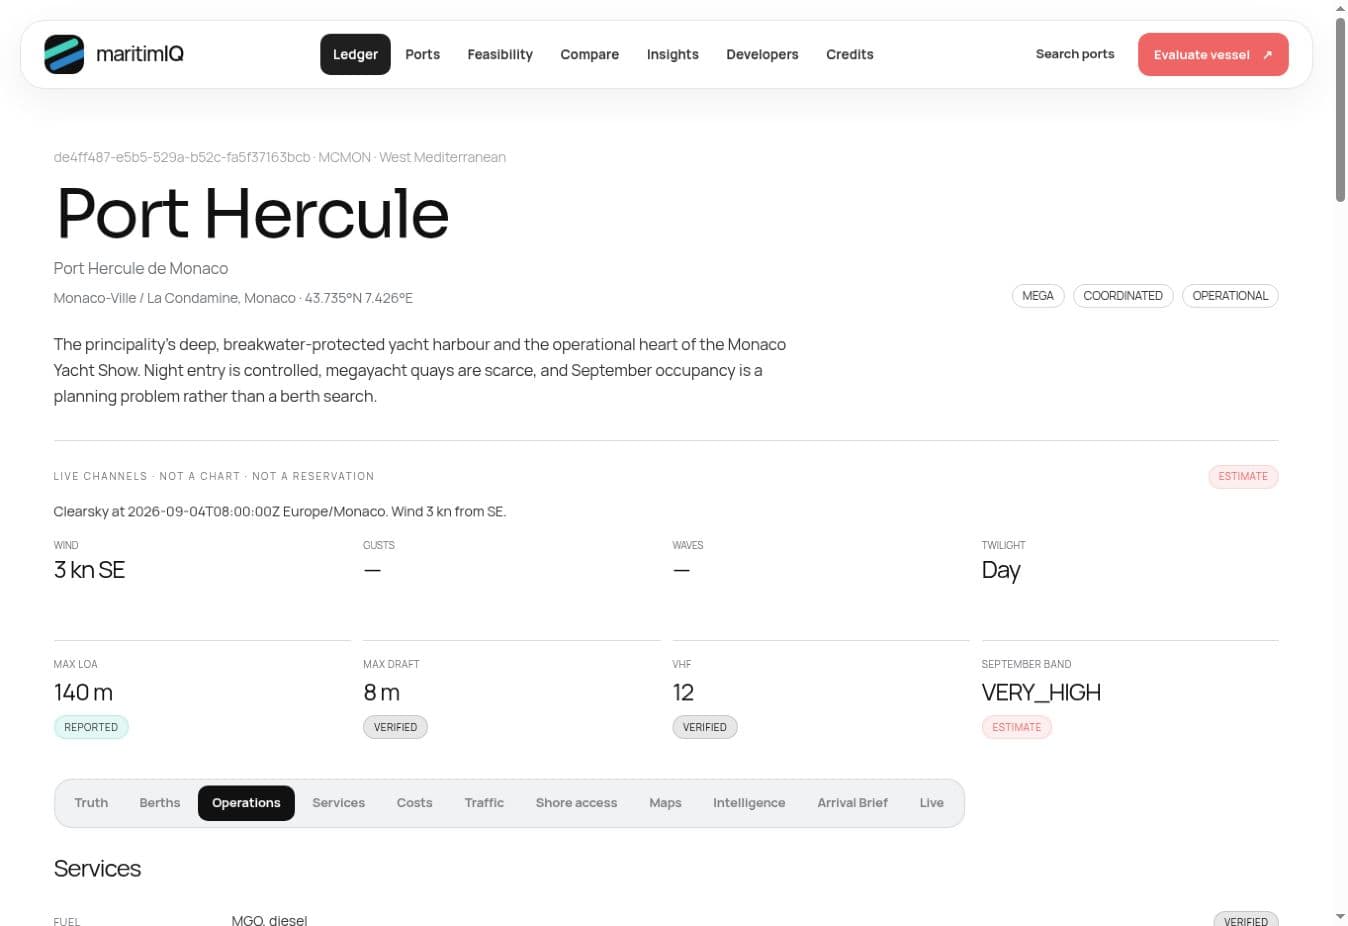Click the Max LOA value 140 m
The height and width of the screenshot is (926, 1348).
(83, 692)
